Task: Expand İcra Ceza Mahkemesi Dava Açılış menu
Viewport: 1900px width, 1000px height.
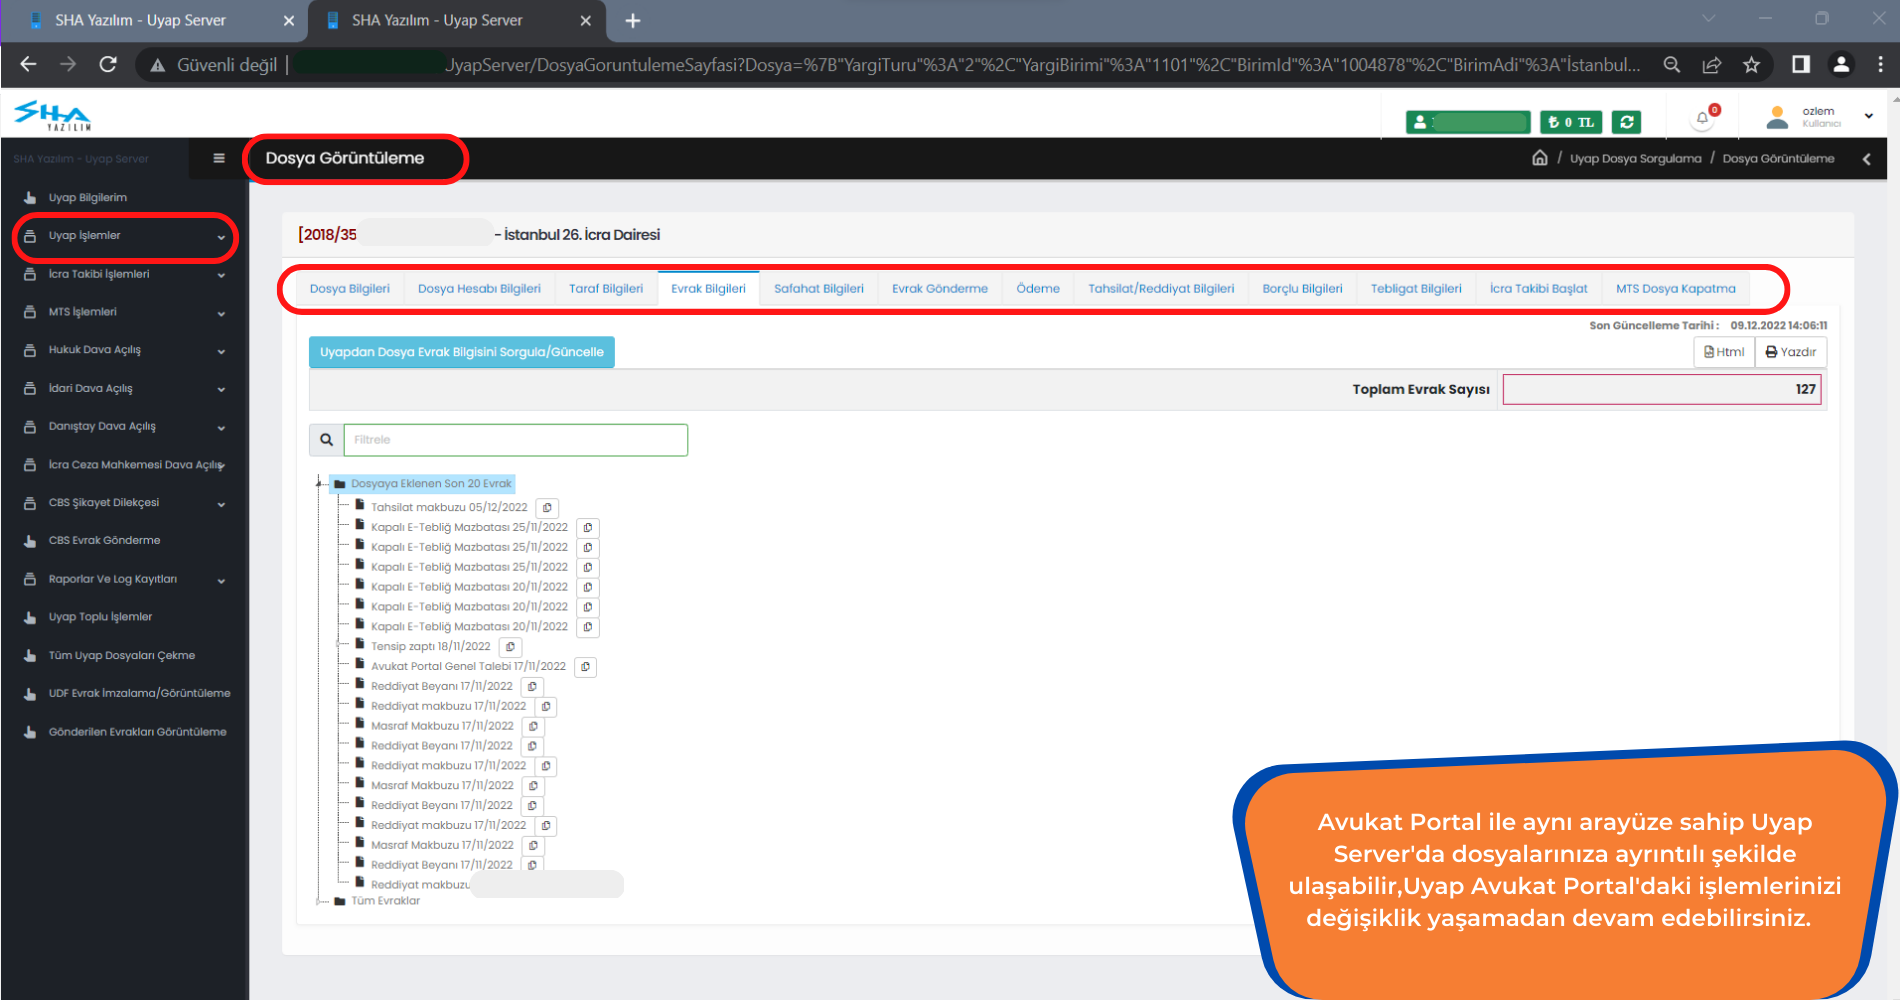Action: [x=124, y=465]
